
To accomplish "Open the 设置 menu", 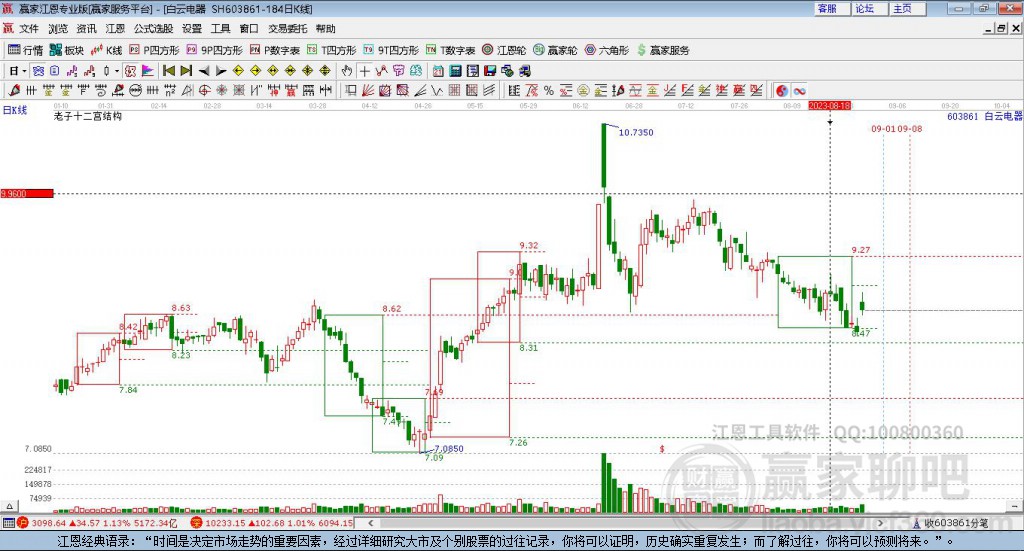I will coord(192,29).
